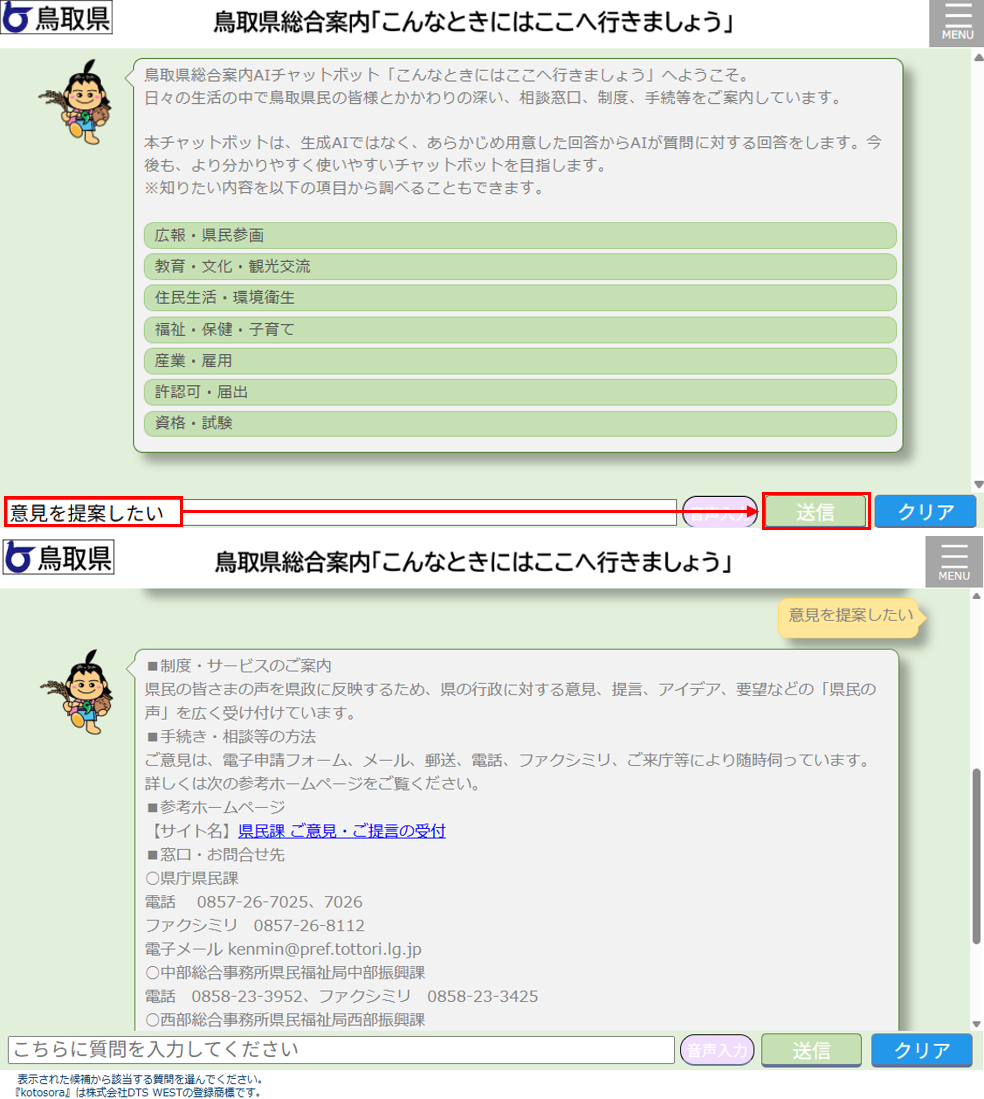Select the 広報・県民参画 category
Image resolution: width=984 pixels, height=1099 pixels.
point(519,235)
